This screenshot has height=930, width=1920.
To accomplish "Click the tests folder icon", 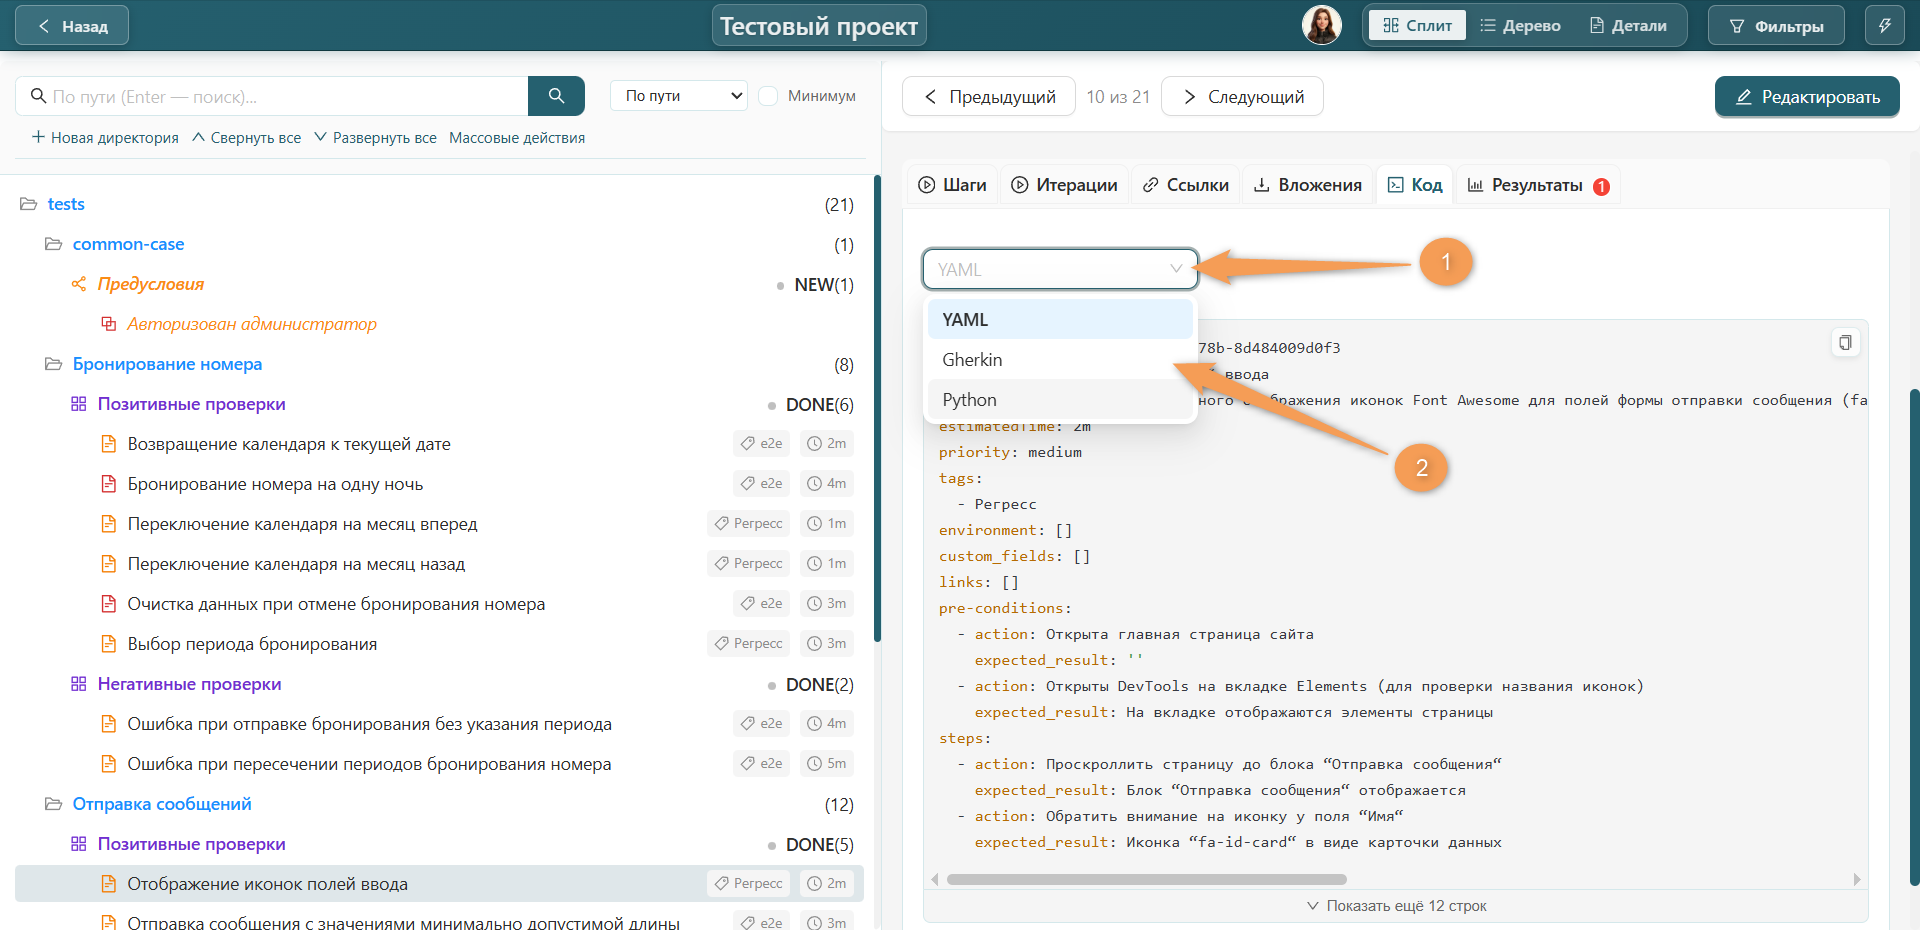I will [x=29, y=204].
